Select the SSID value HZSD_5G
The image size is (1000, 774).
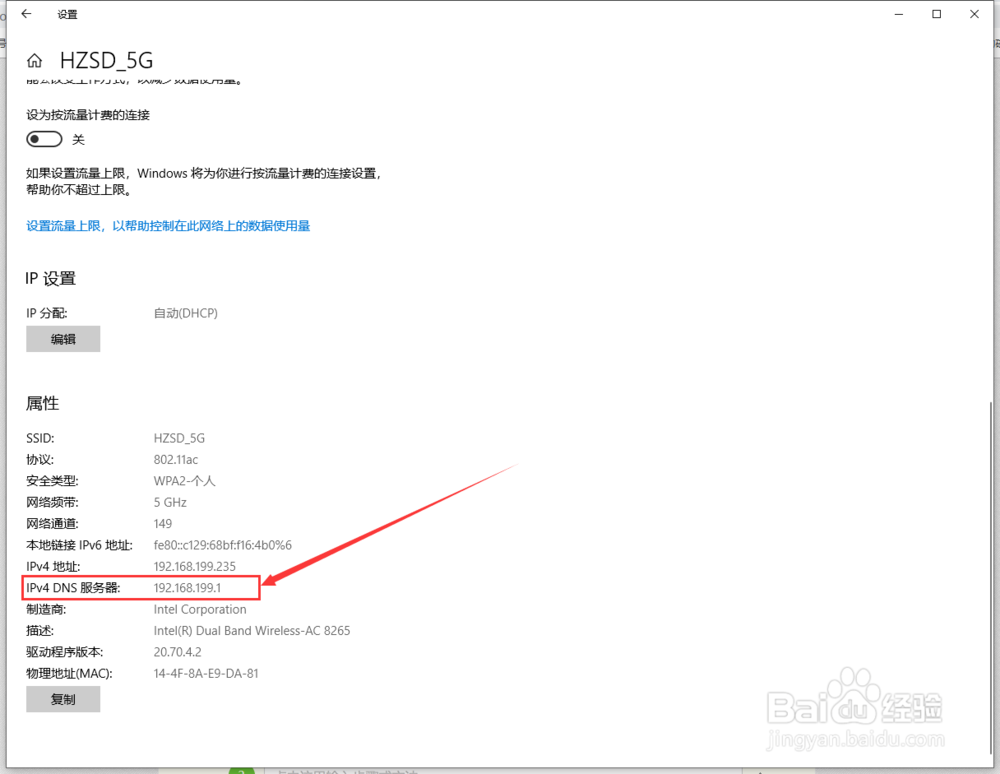pos(179,438)
